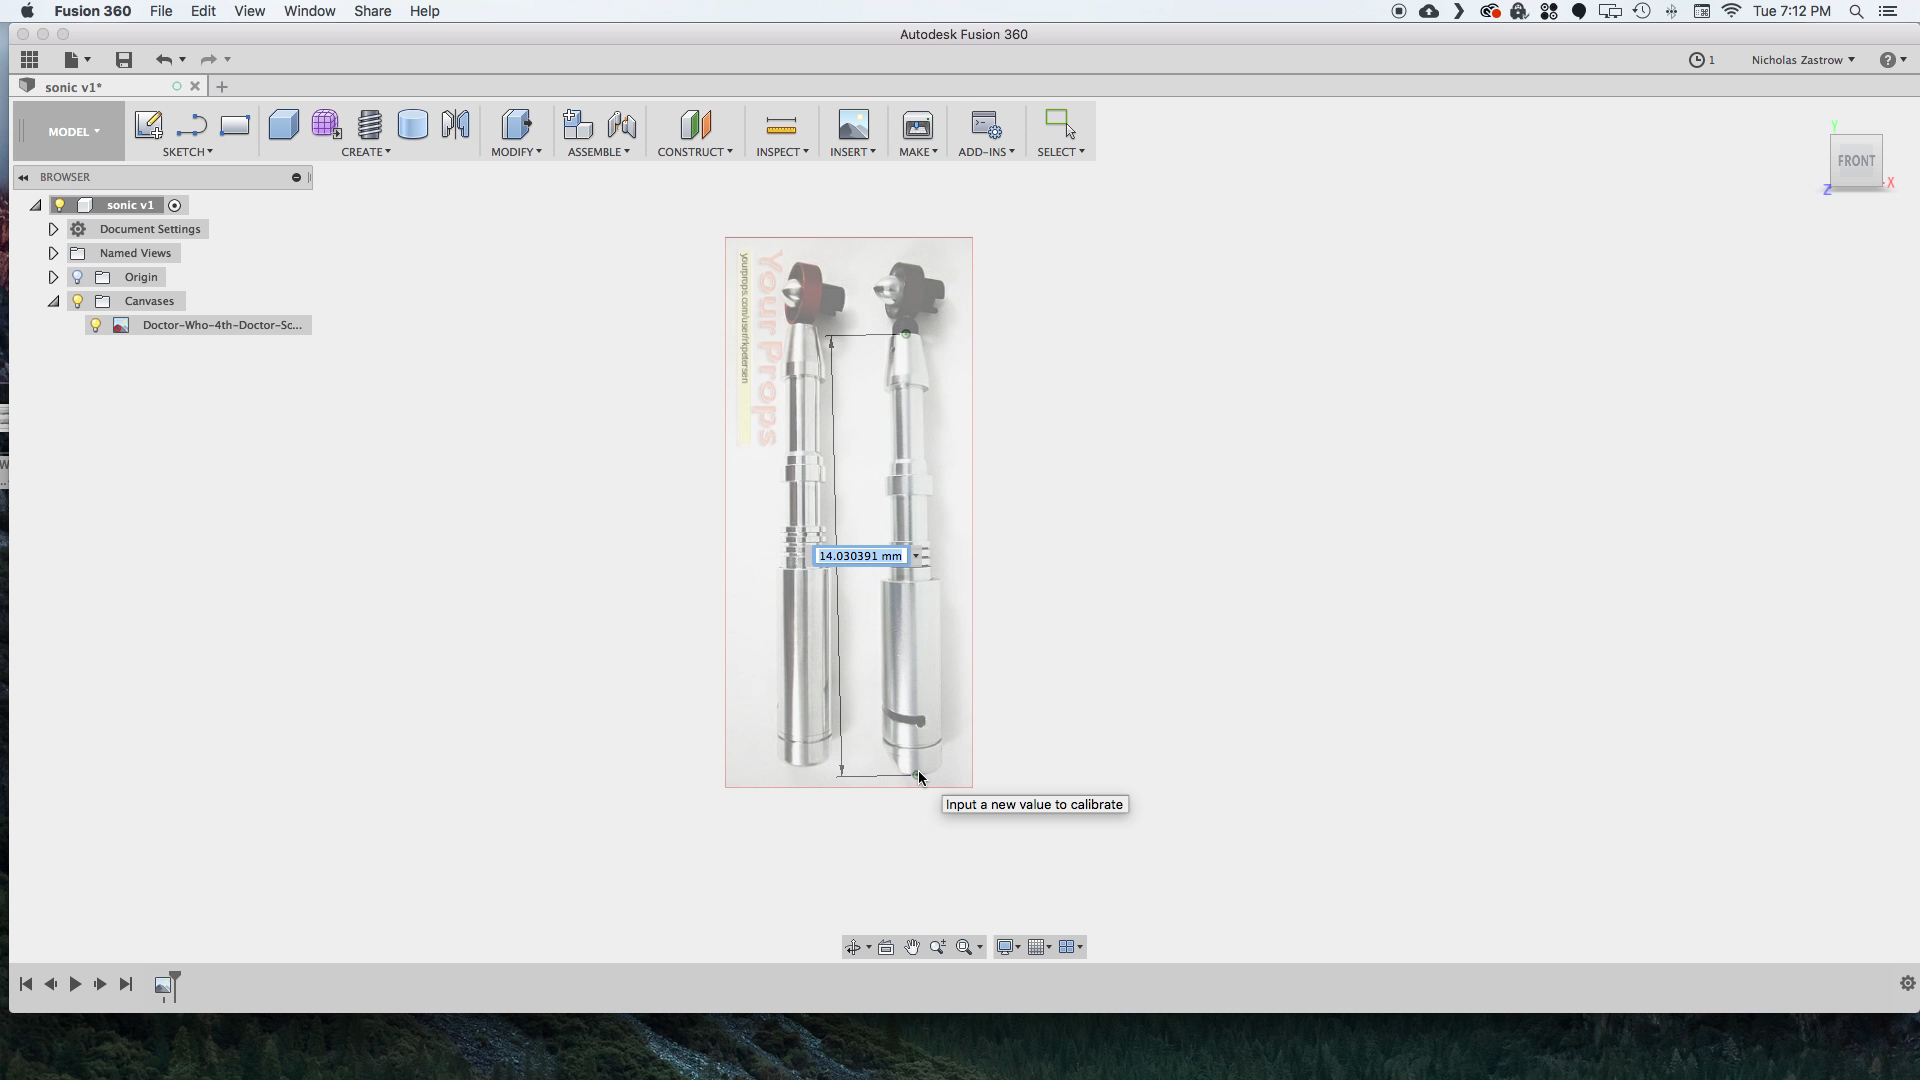Click the Save disk icon

[x=124, y=60]
